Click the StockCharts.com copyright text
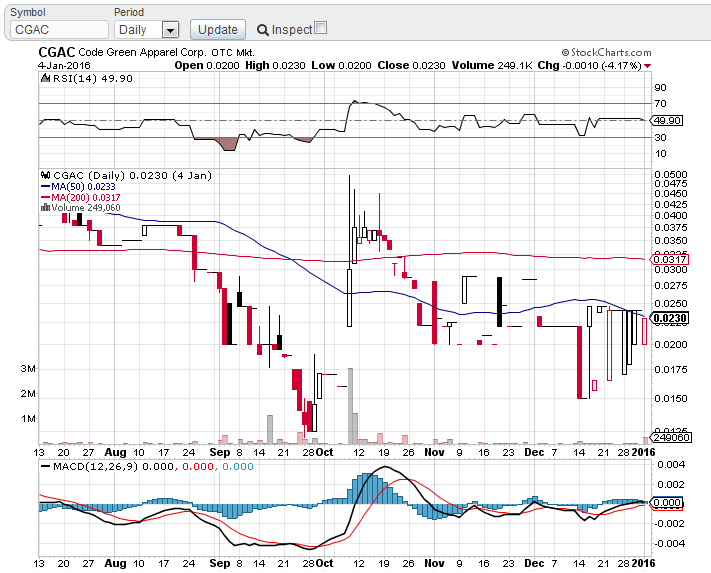This screenshot has height=573, width=711. (606, 53)
